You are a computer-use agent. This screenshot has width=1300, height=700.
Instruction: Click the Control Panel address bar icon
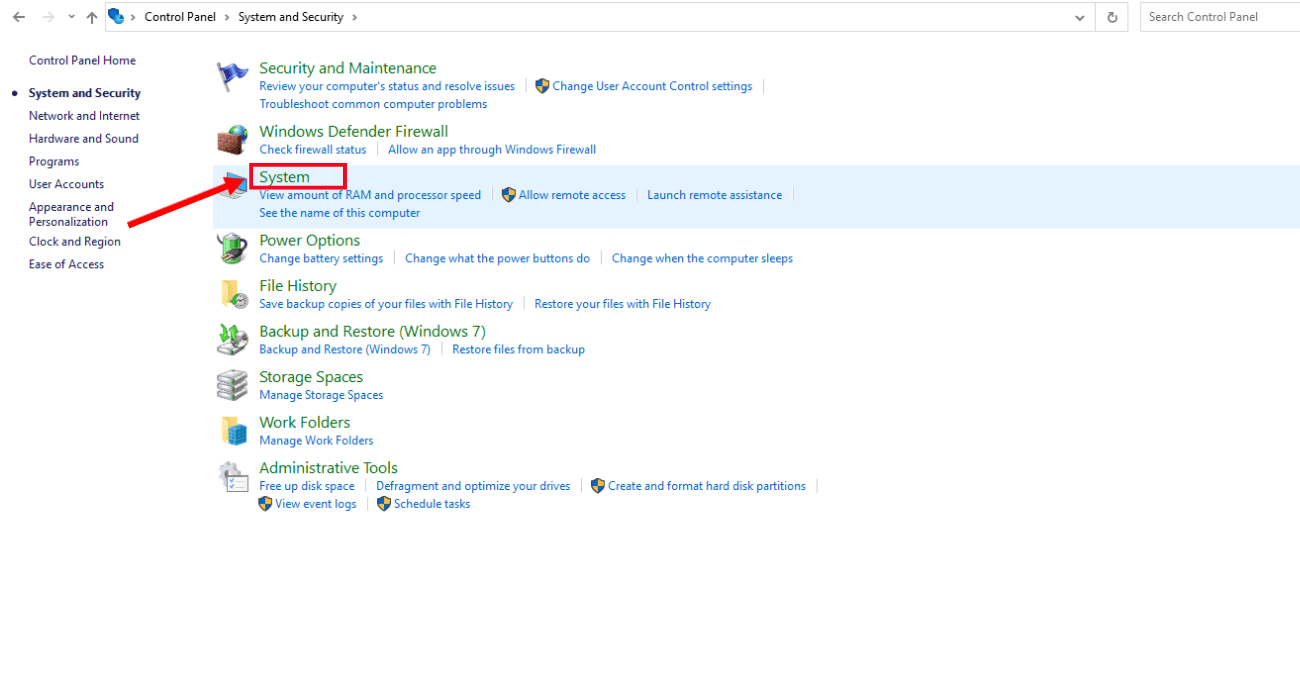tap(116, 16)
